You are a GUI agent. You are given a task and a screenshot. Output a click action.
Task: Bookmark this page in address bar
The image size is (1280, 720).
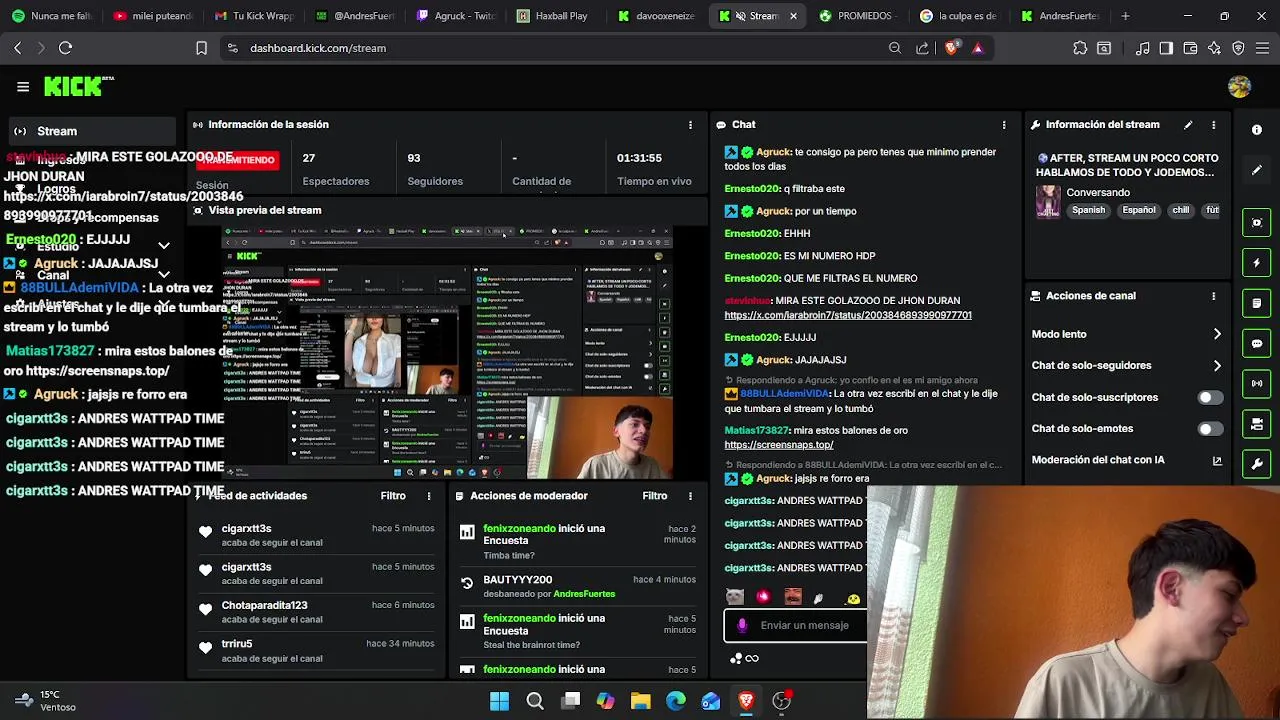[x=201, y=48]
